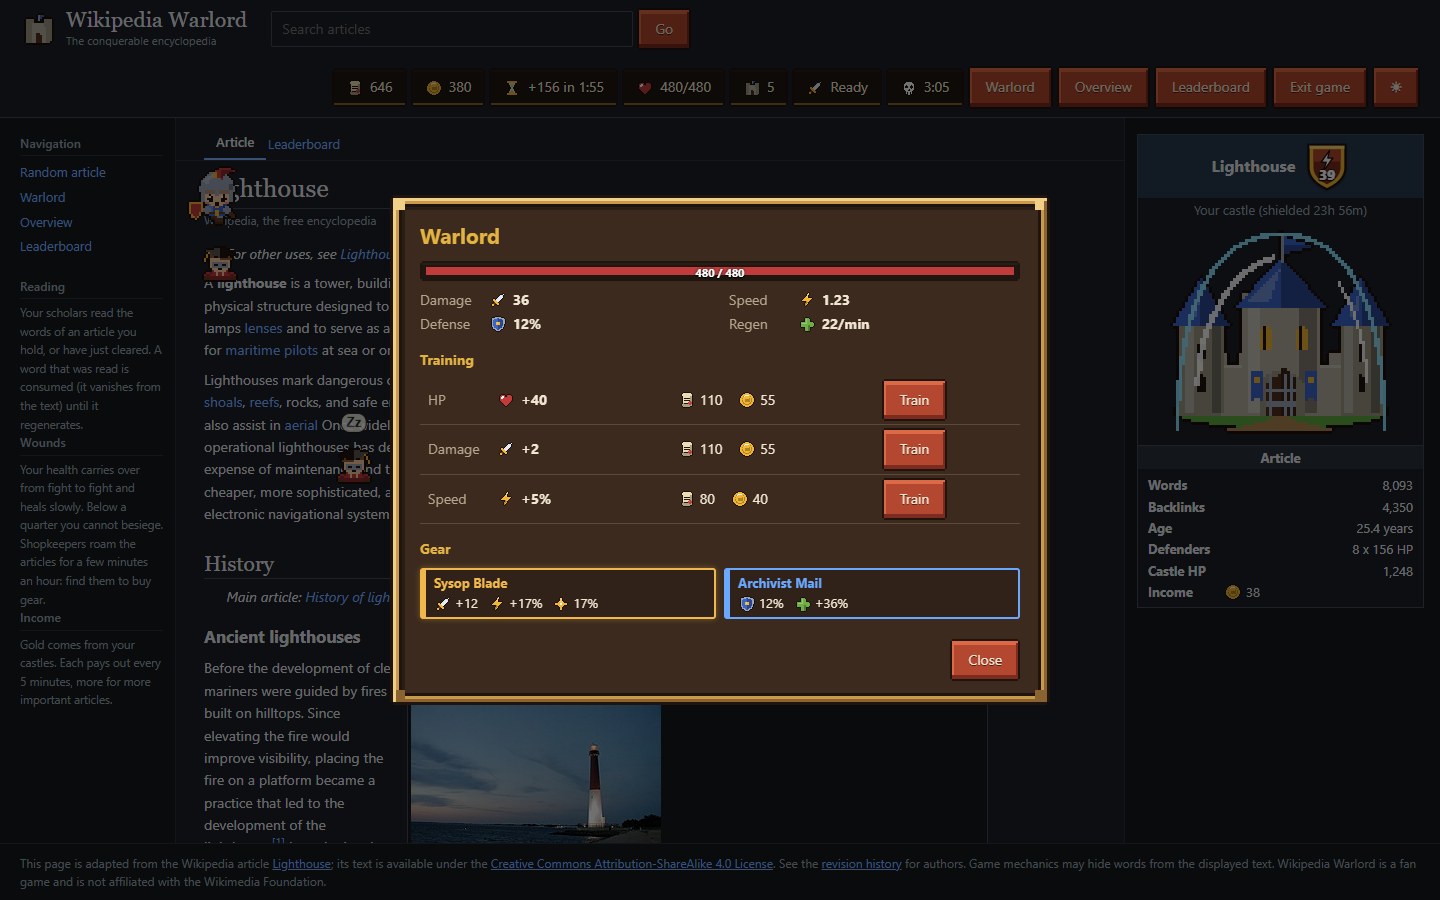Click the skull timer 3:05
Viewport: 1440px width, 900px height.
[925, 87]
